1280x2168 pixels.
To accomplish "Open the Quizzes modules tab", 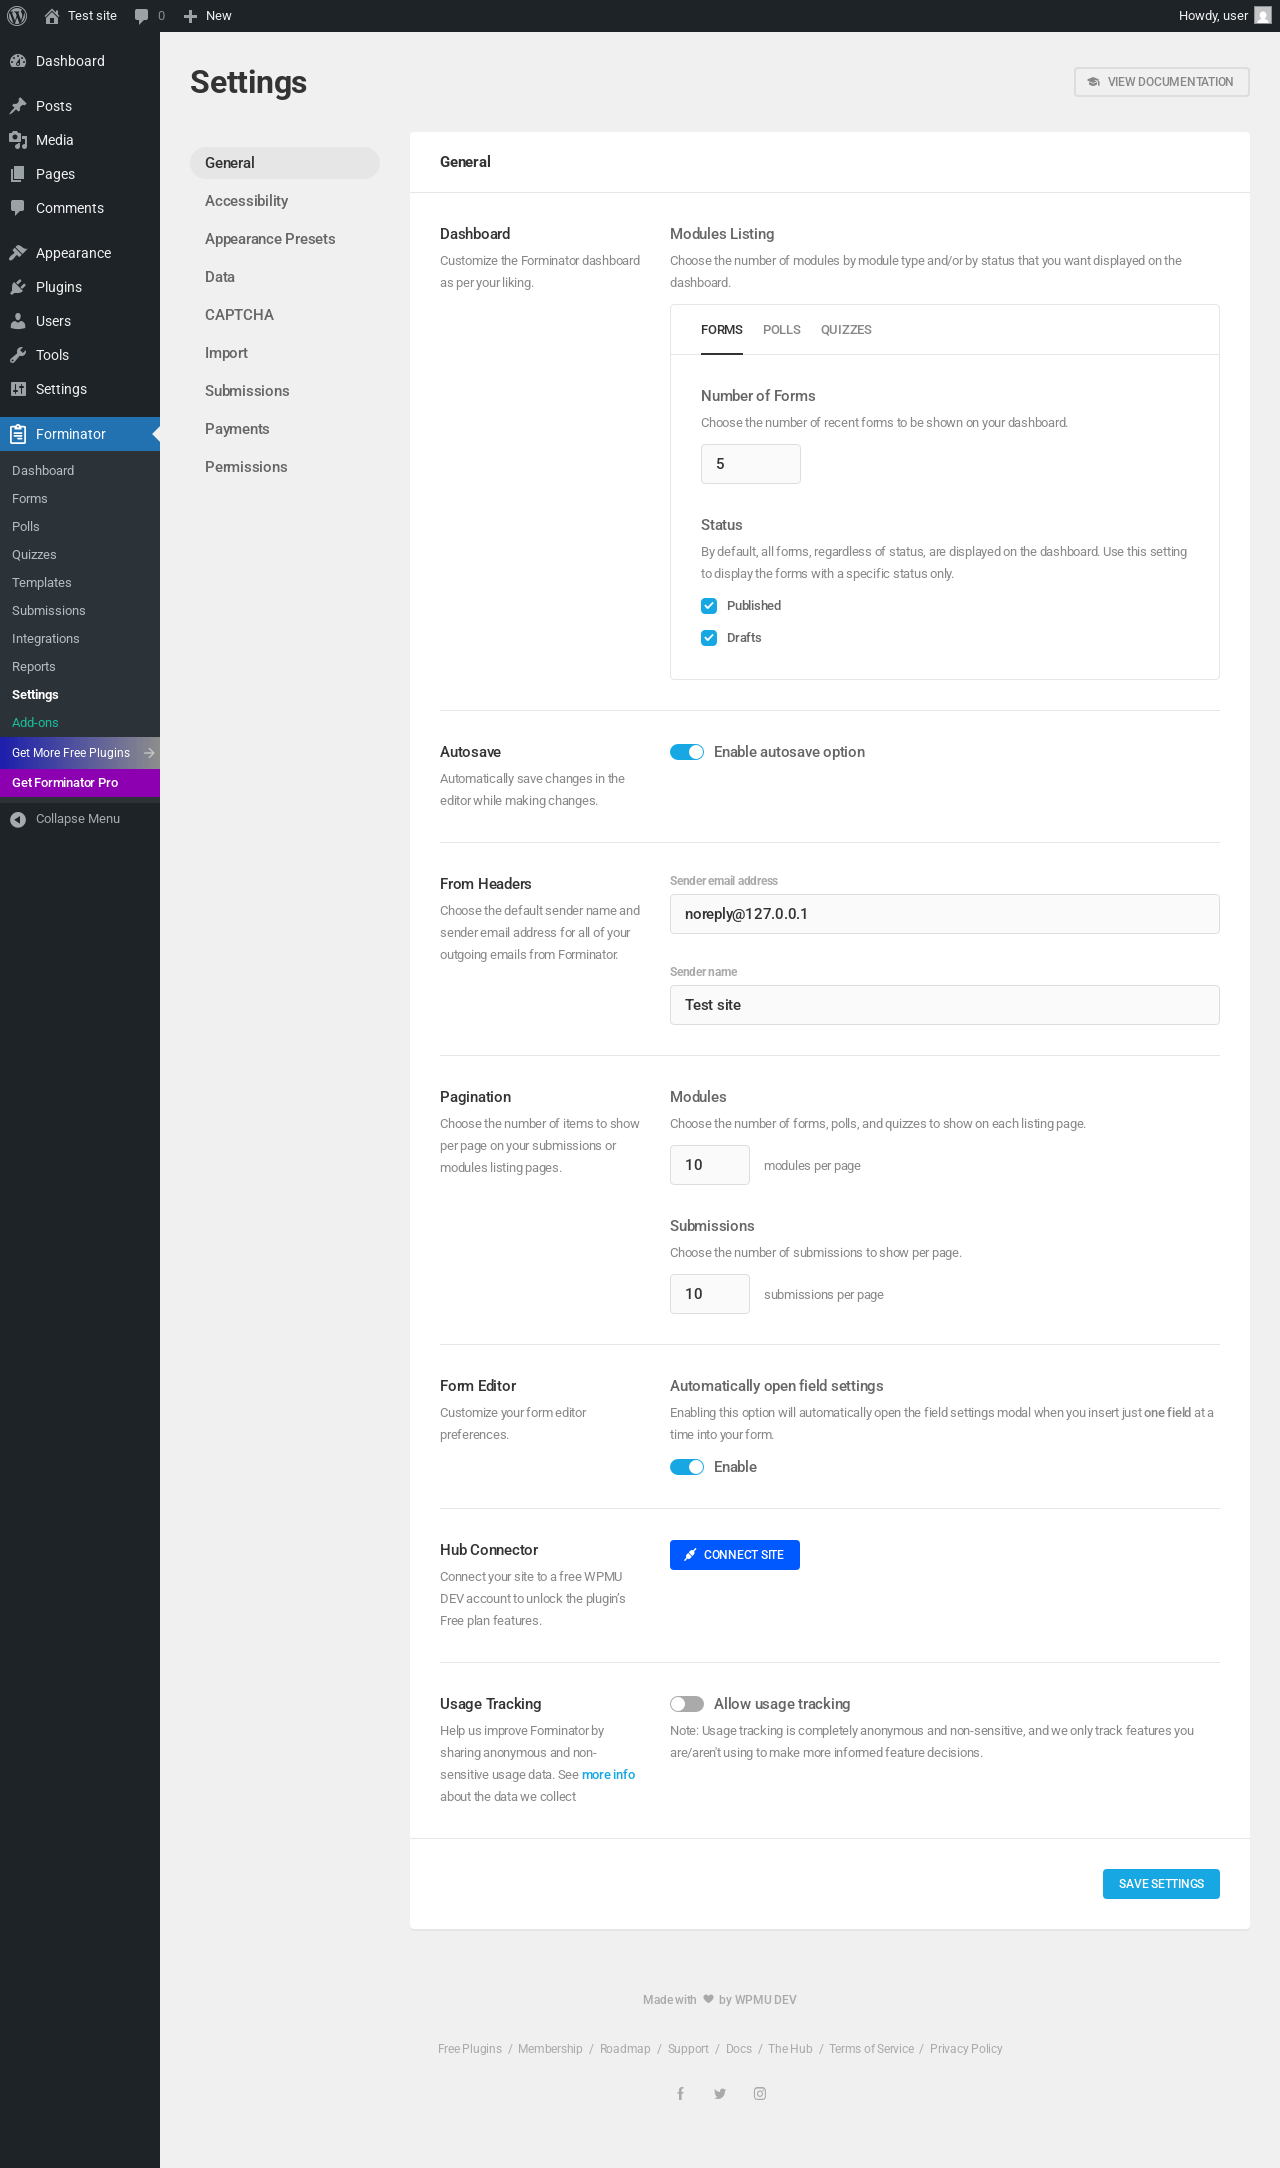I will (846, 330).
